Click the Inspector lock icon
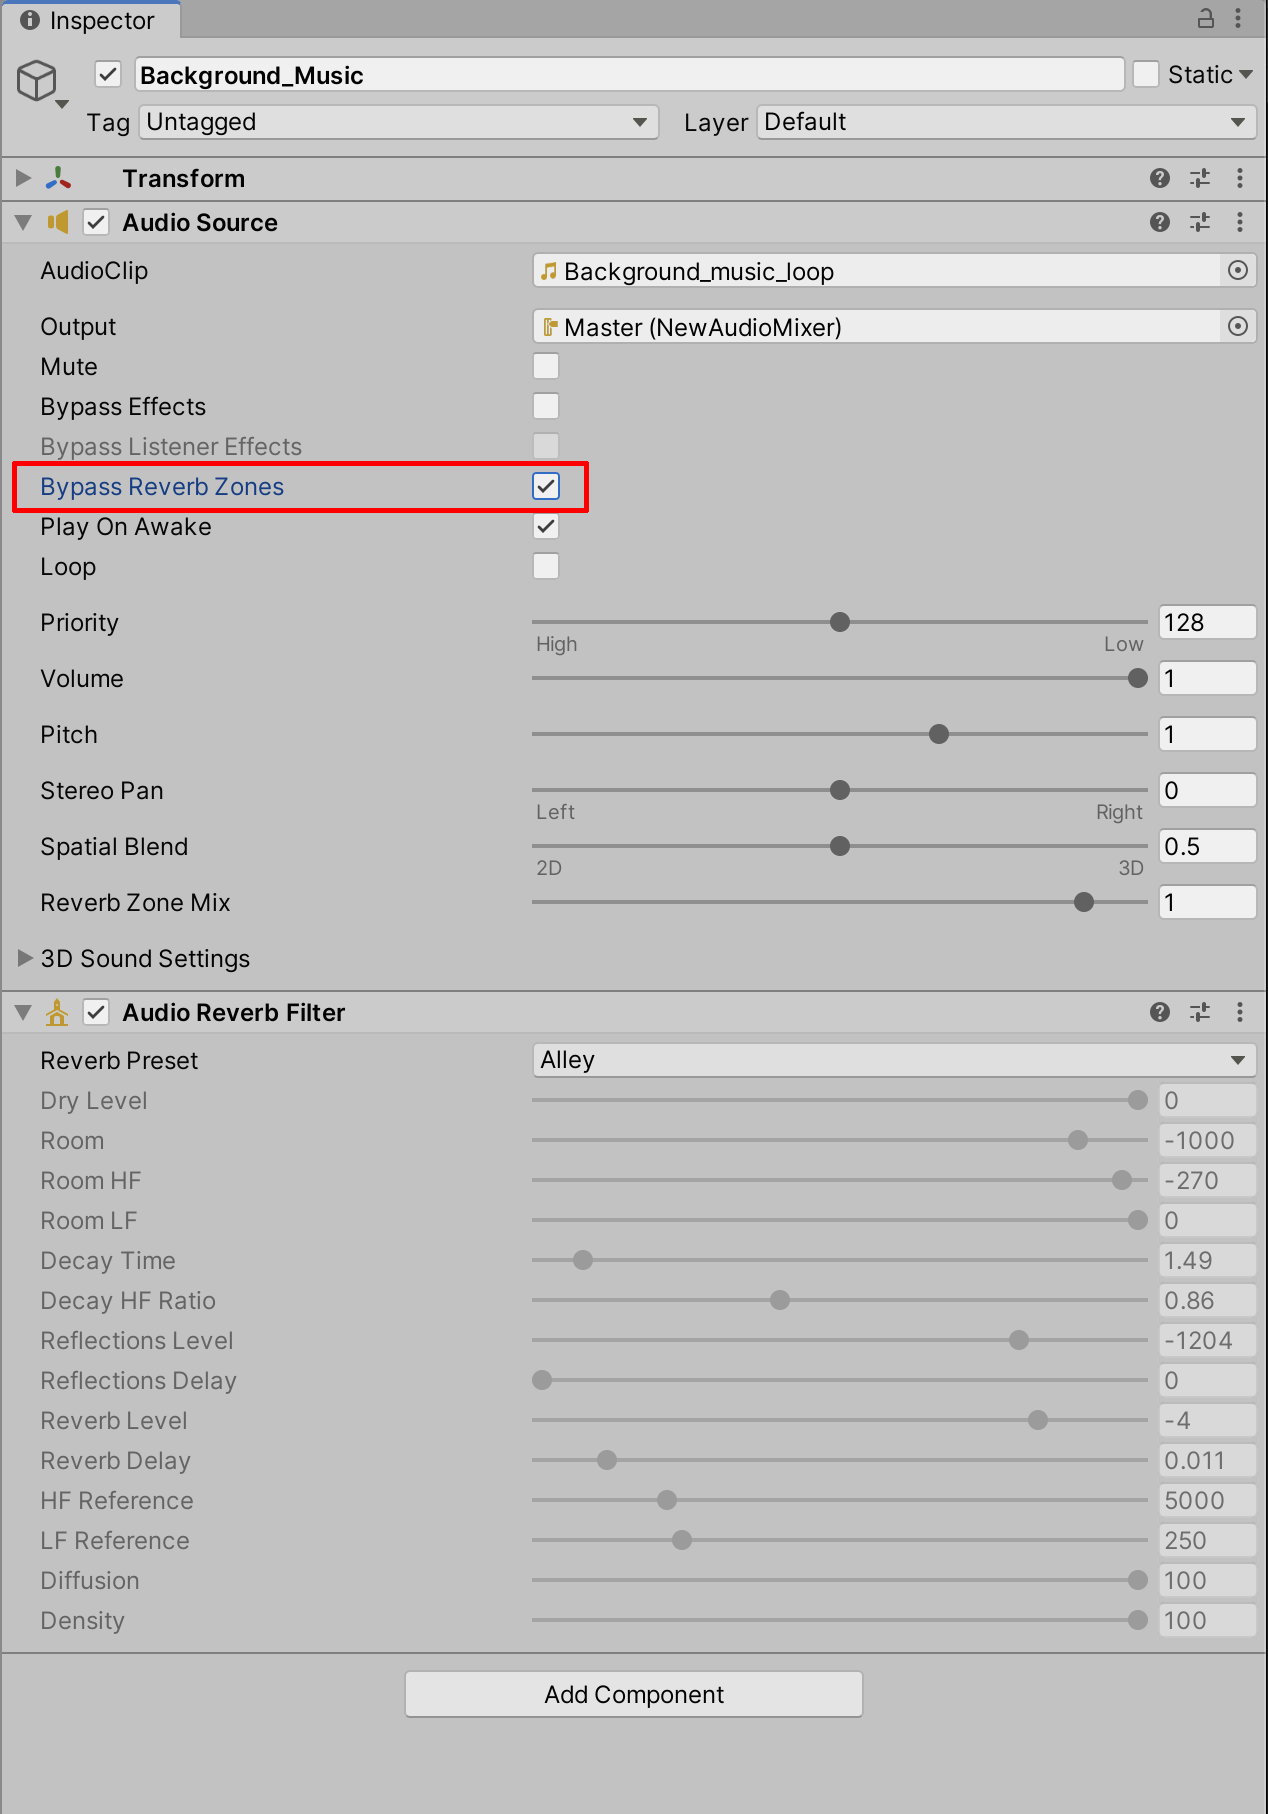Screen dimensions: 1268x1814 pyautogui.click(x=1206, y=18)
